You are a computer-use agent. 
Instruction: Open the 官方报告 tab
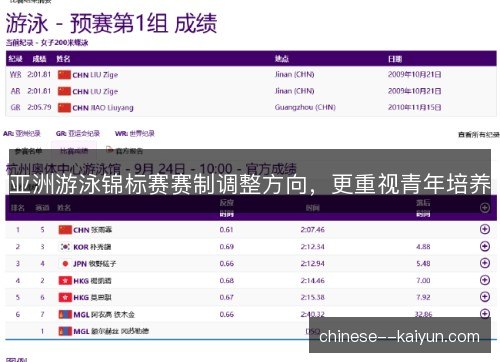(x=129, y=151)
